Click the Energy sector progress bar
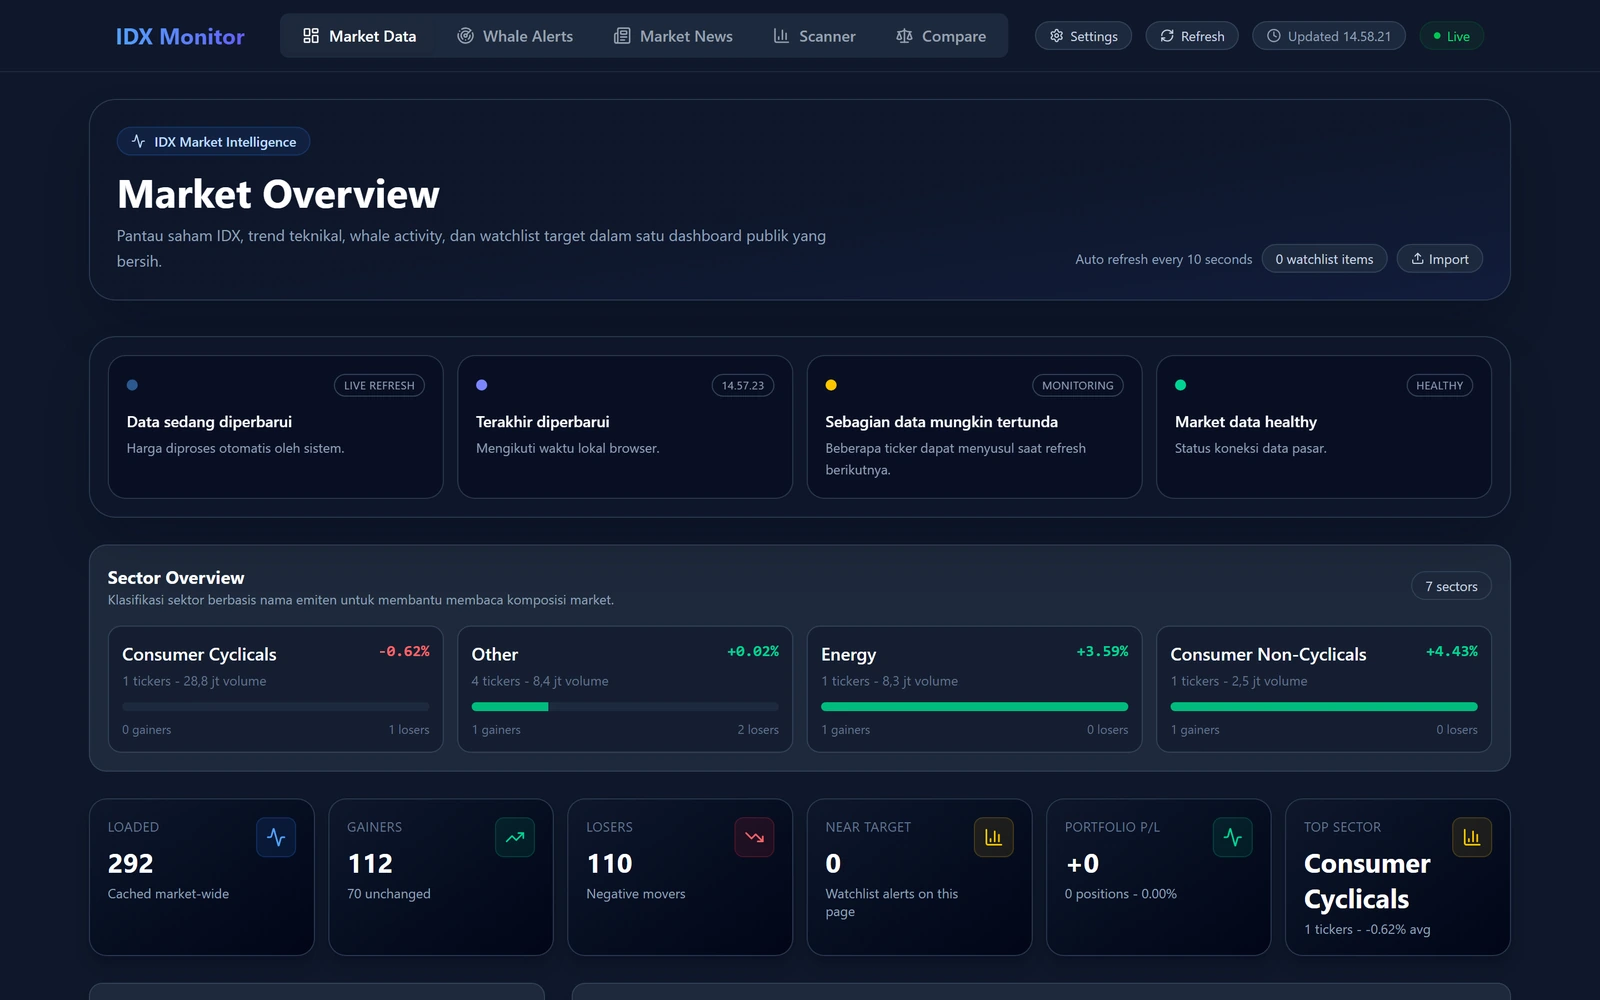 click(x=974, y=706)
